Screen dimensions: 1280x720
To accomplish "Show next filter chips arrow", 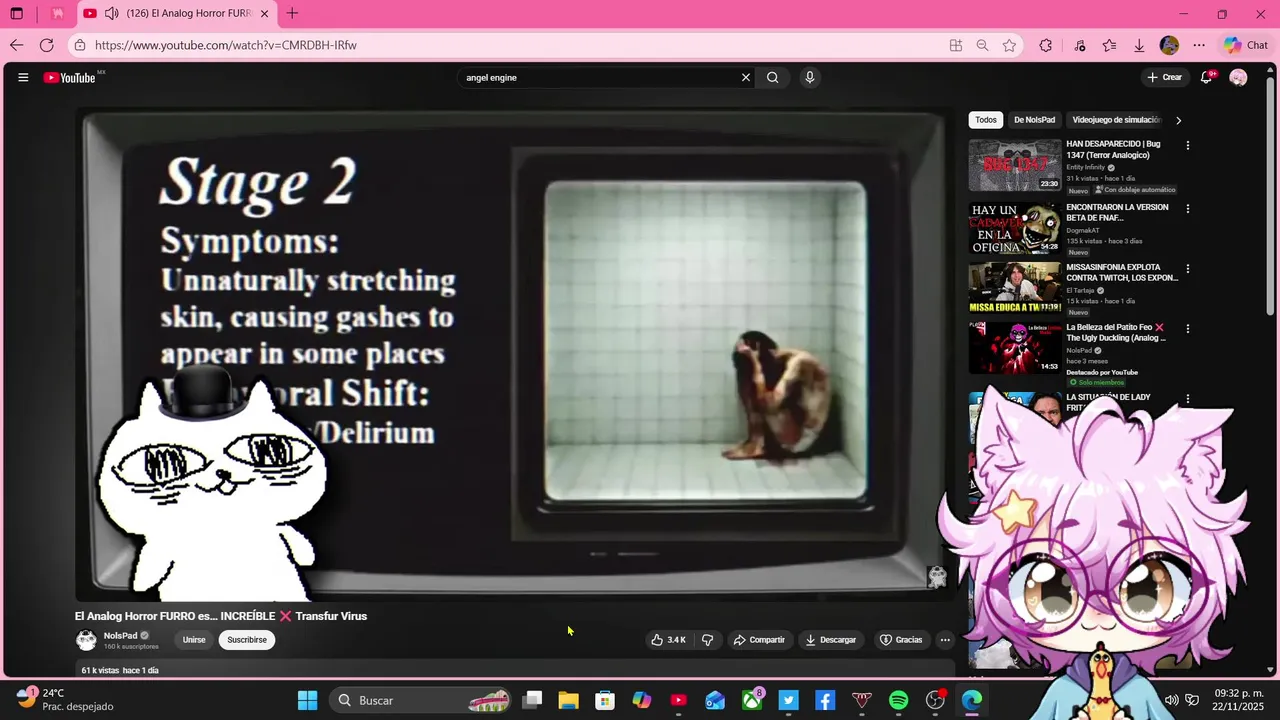I will tap(1178, 120).
